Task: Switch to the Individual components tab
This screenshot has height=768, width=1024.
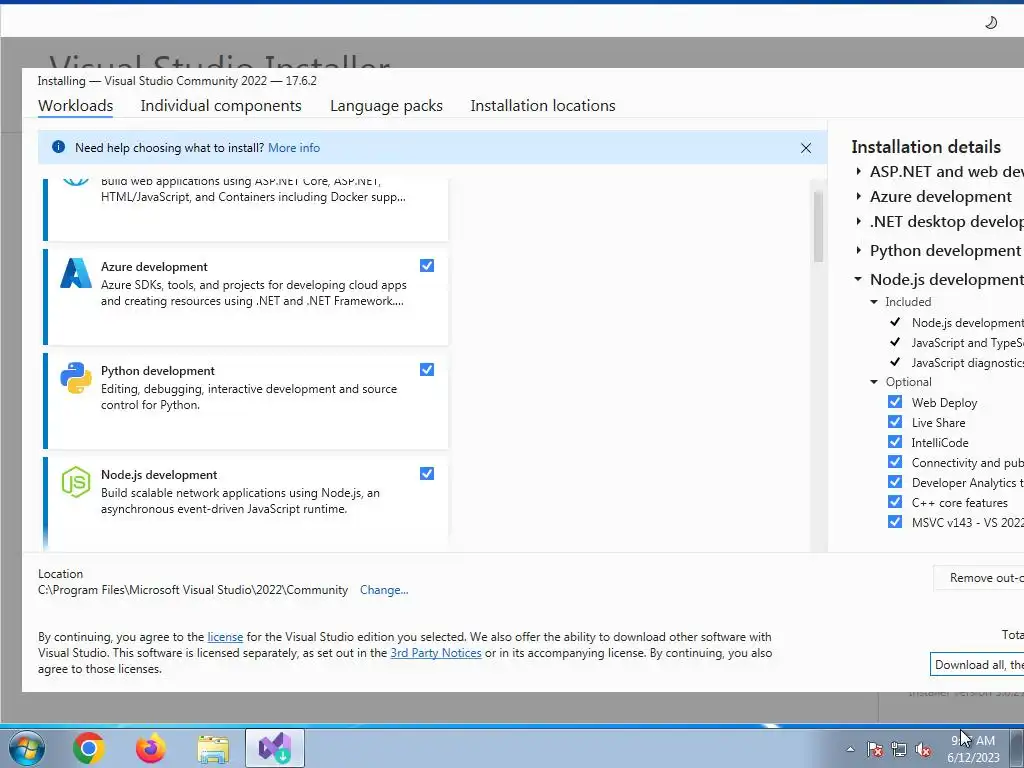Action: [221, 106]
